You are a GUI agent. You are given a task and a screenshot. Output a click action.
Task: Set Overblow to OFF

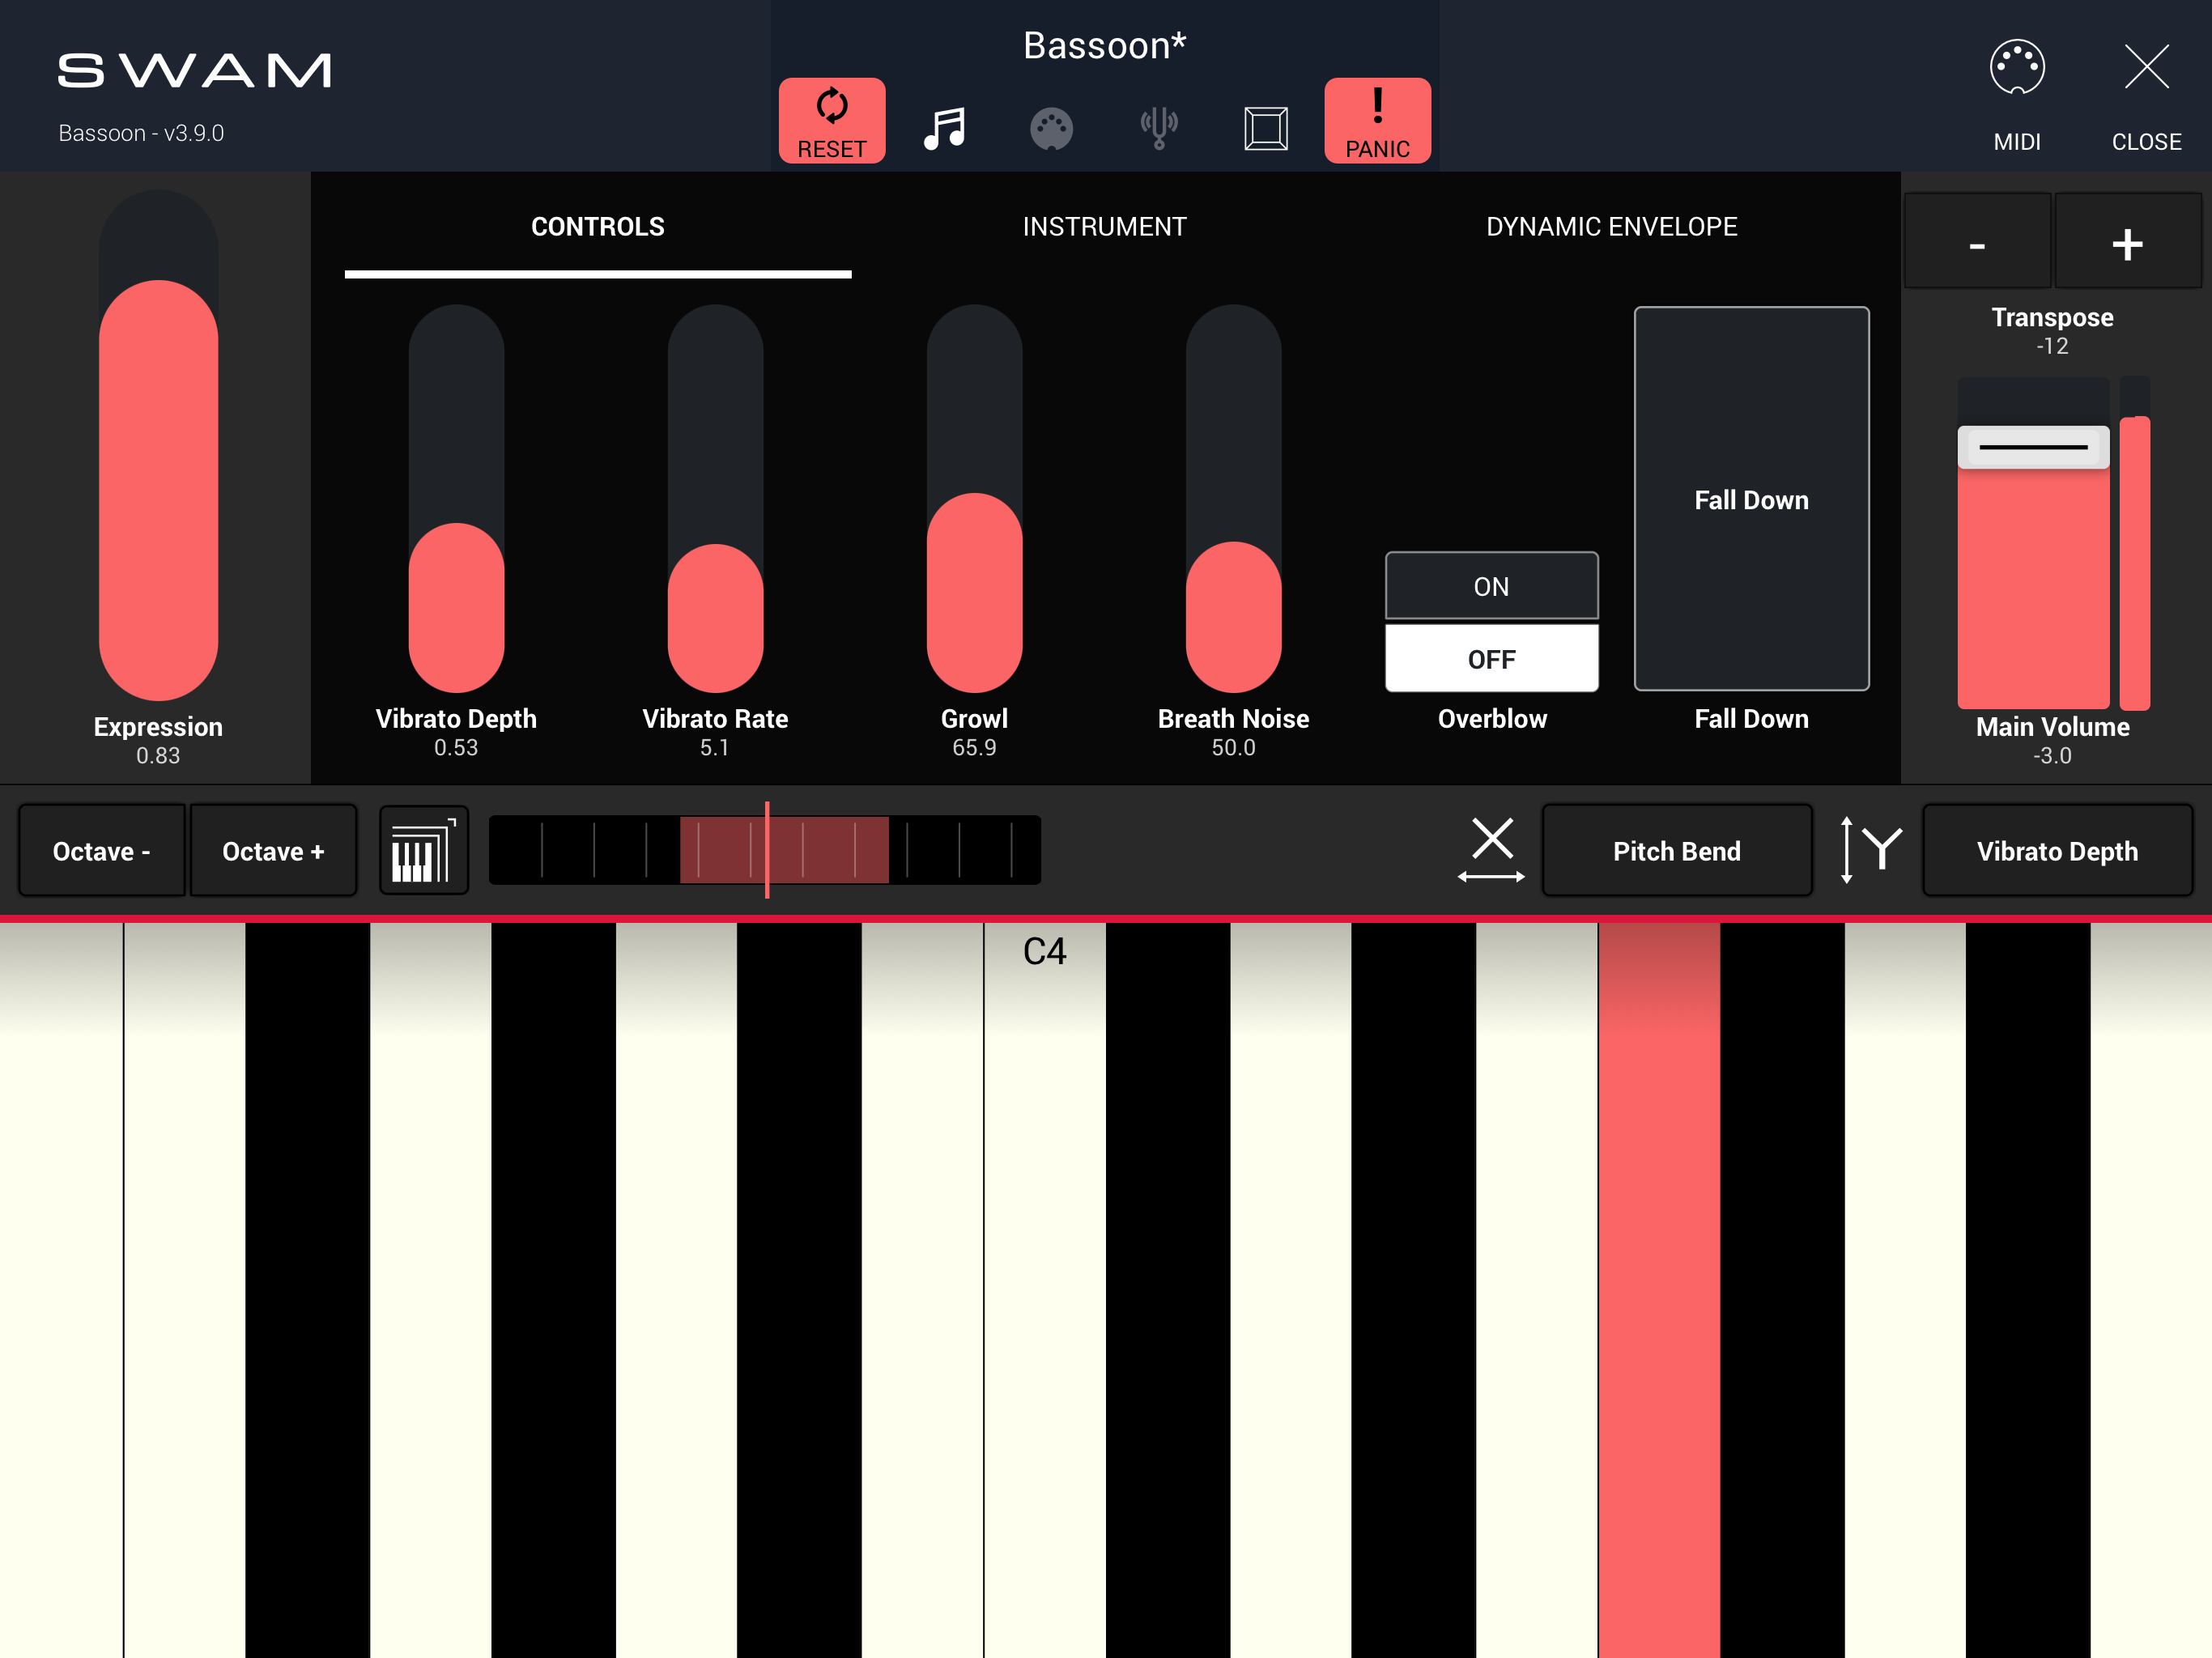point(1491,658)
